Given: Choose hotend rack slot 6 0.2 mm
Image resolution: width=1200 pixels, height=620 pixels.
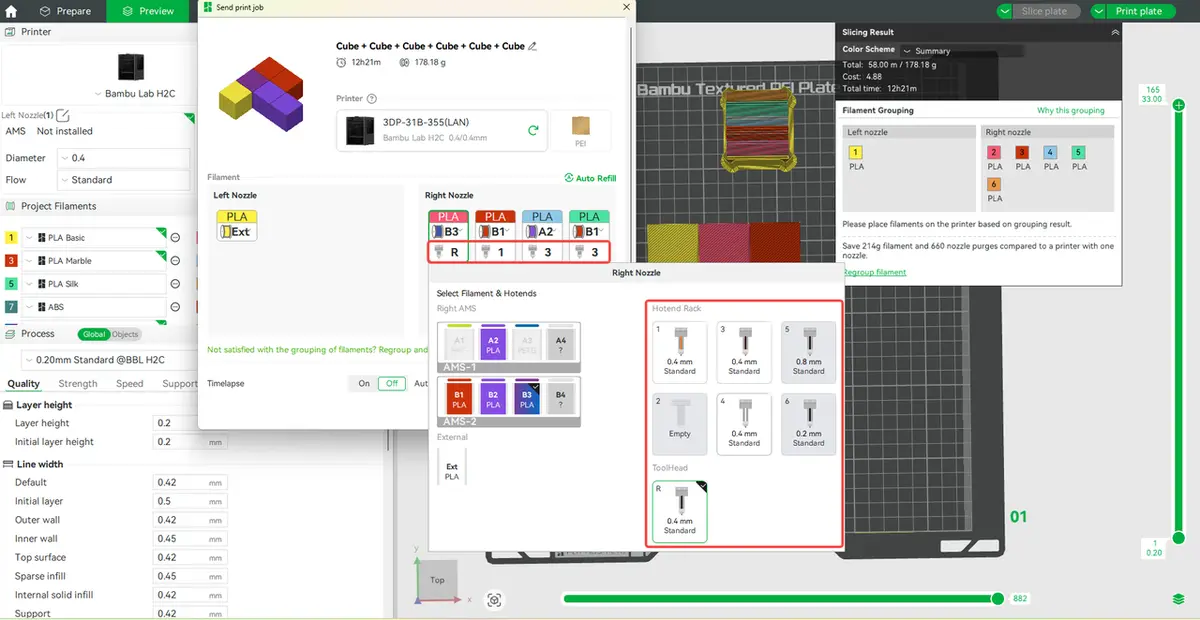Looking at the screenshot, I should point(808,423).
